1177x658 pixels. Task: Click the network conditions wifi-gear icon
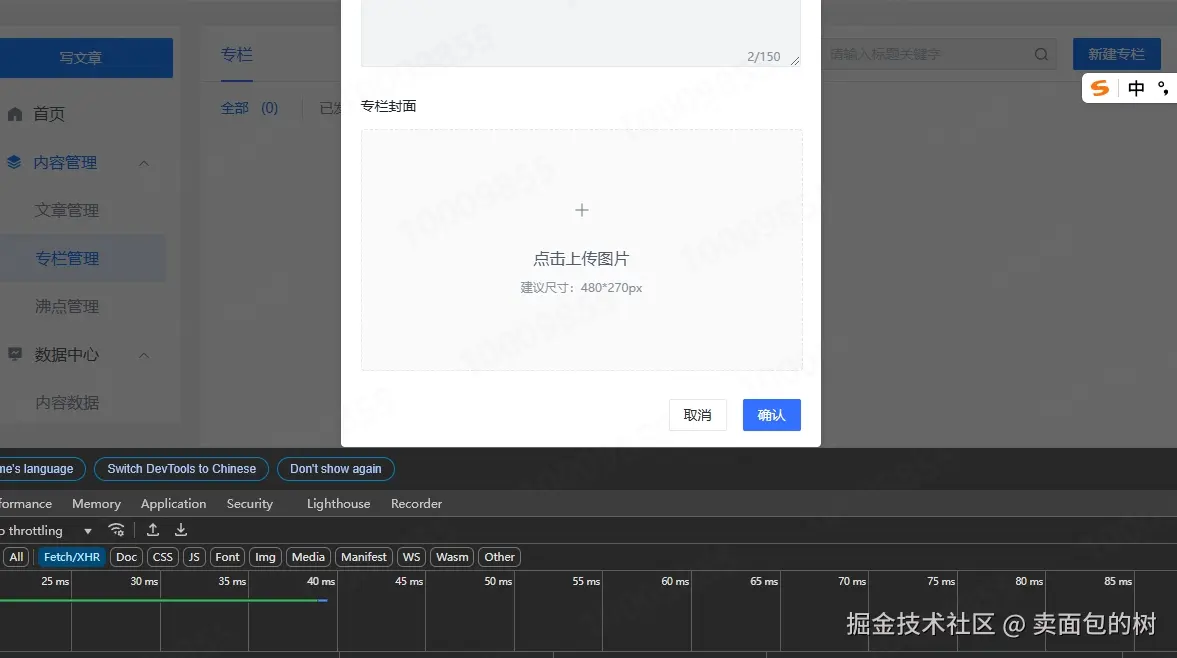[x=117, y=530]
